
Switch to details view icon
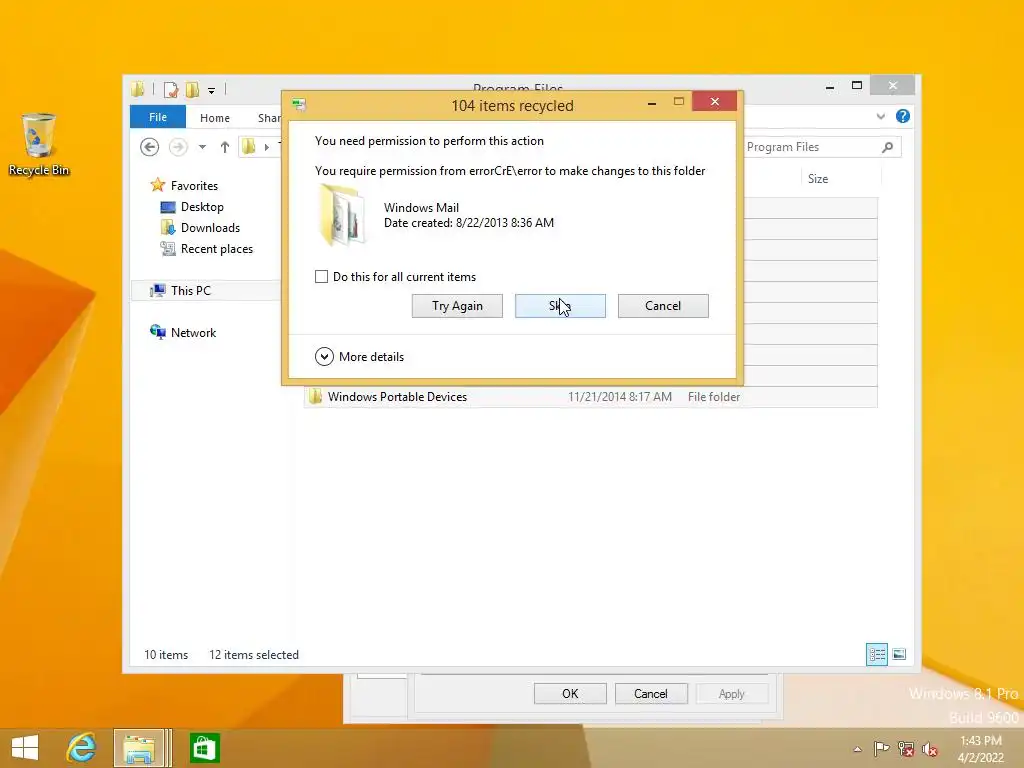point(876,654)
